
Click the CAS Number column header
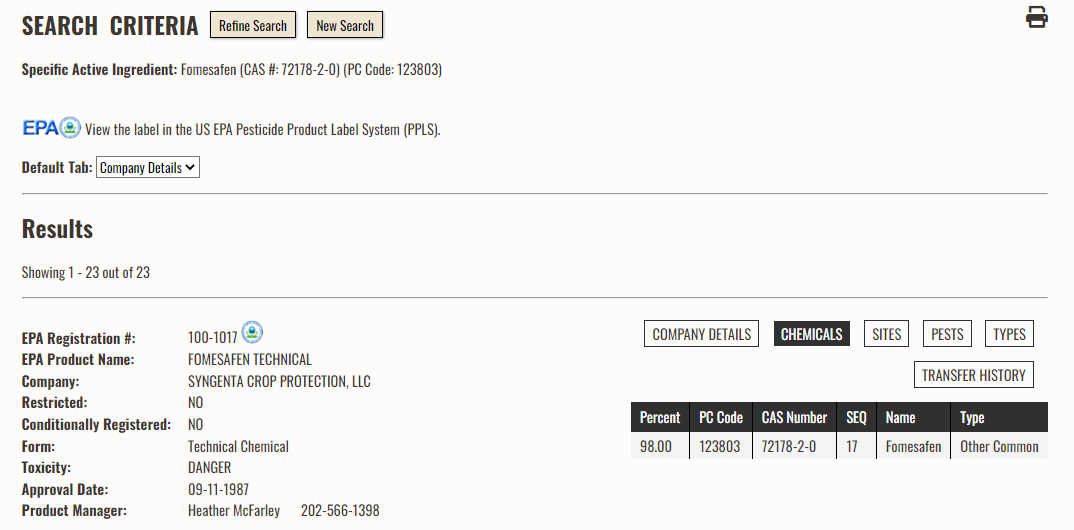[794, 417]
